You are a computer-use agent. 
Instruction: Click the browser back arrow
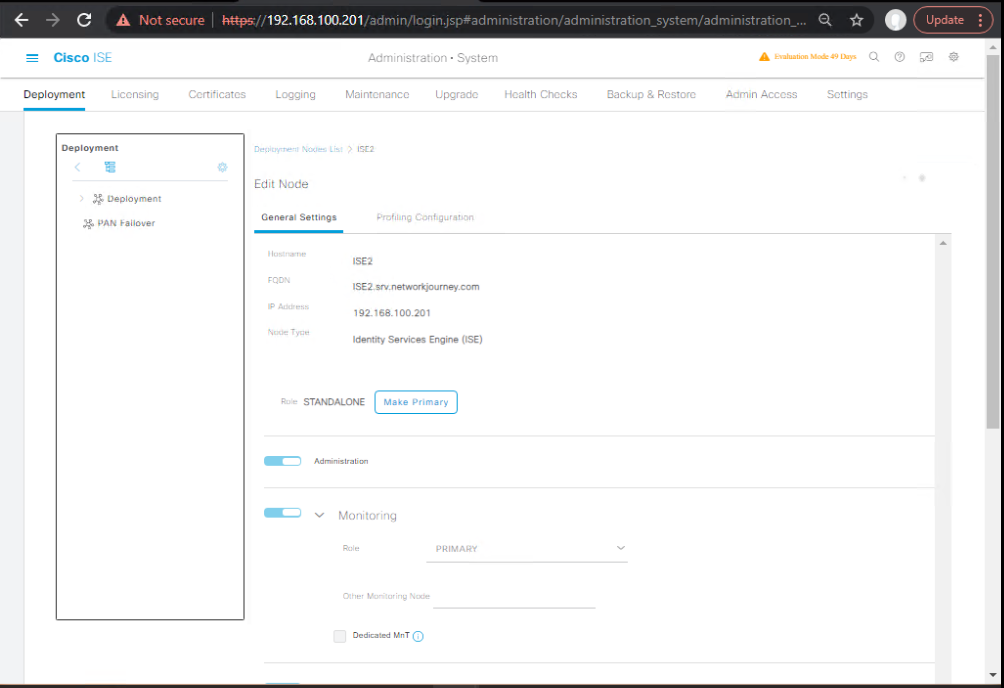coord(21,20)
